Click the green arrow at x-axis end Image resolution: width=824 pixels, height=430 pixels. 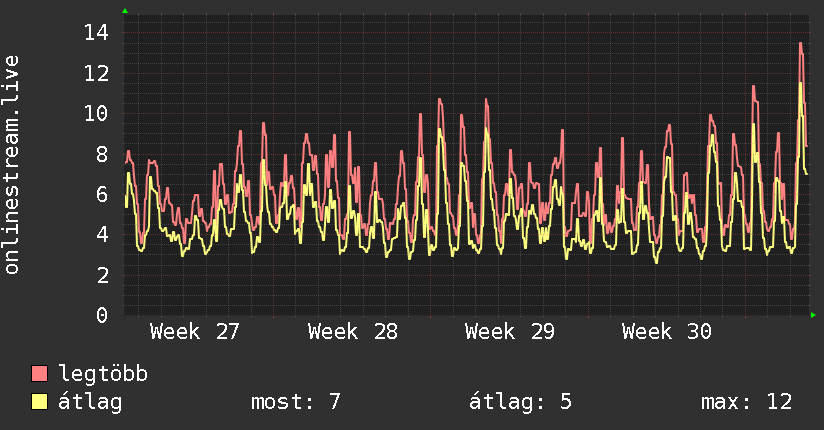point(813,315)
